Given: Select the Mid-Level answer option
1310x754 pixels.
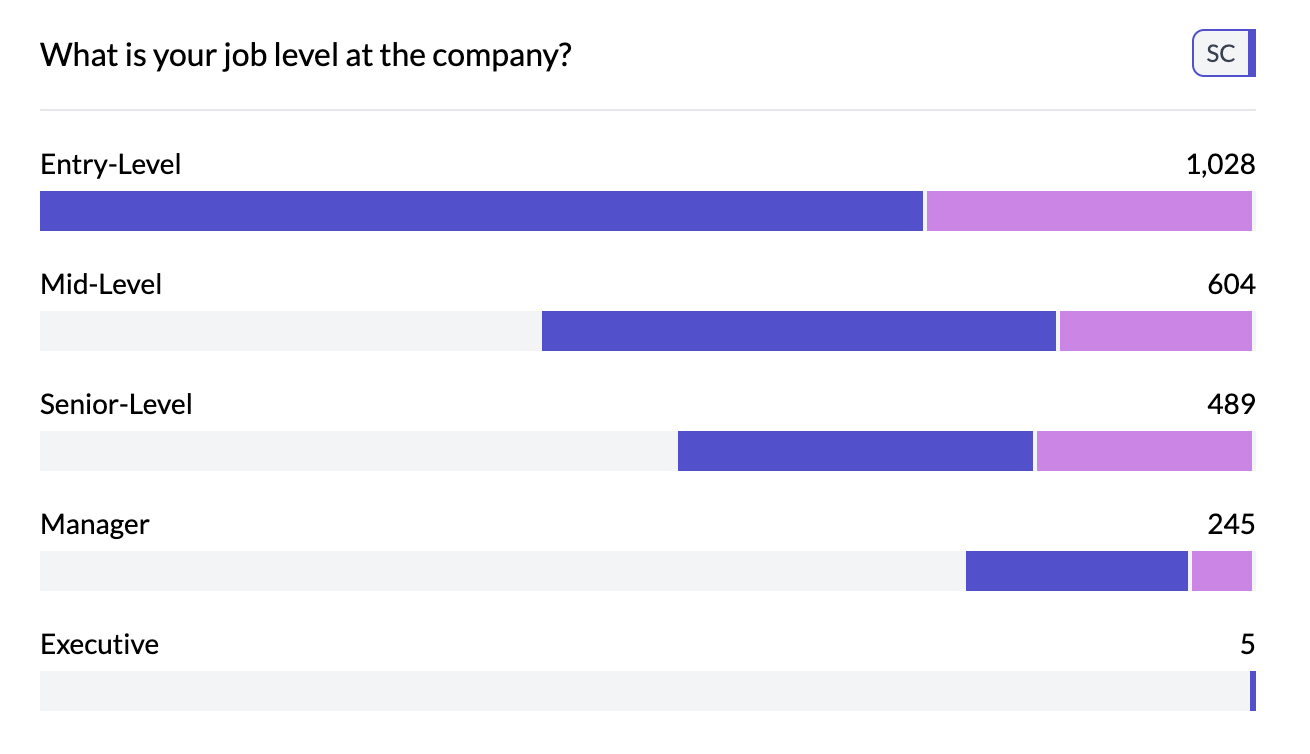Looking at the screenshot, I should (101, 284).
